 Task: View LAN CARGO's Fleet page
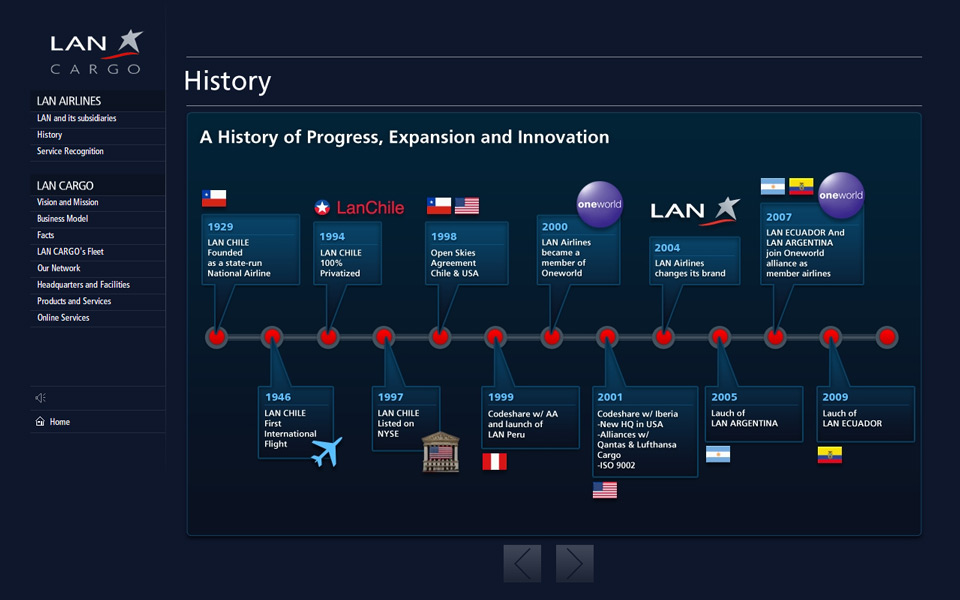[97, 252]
